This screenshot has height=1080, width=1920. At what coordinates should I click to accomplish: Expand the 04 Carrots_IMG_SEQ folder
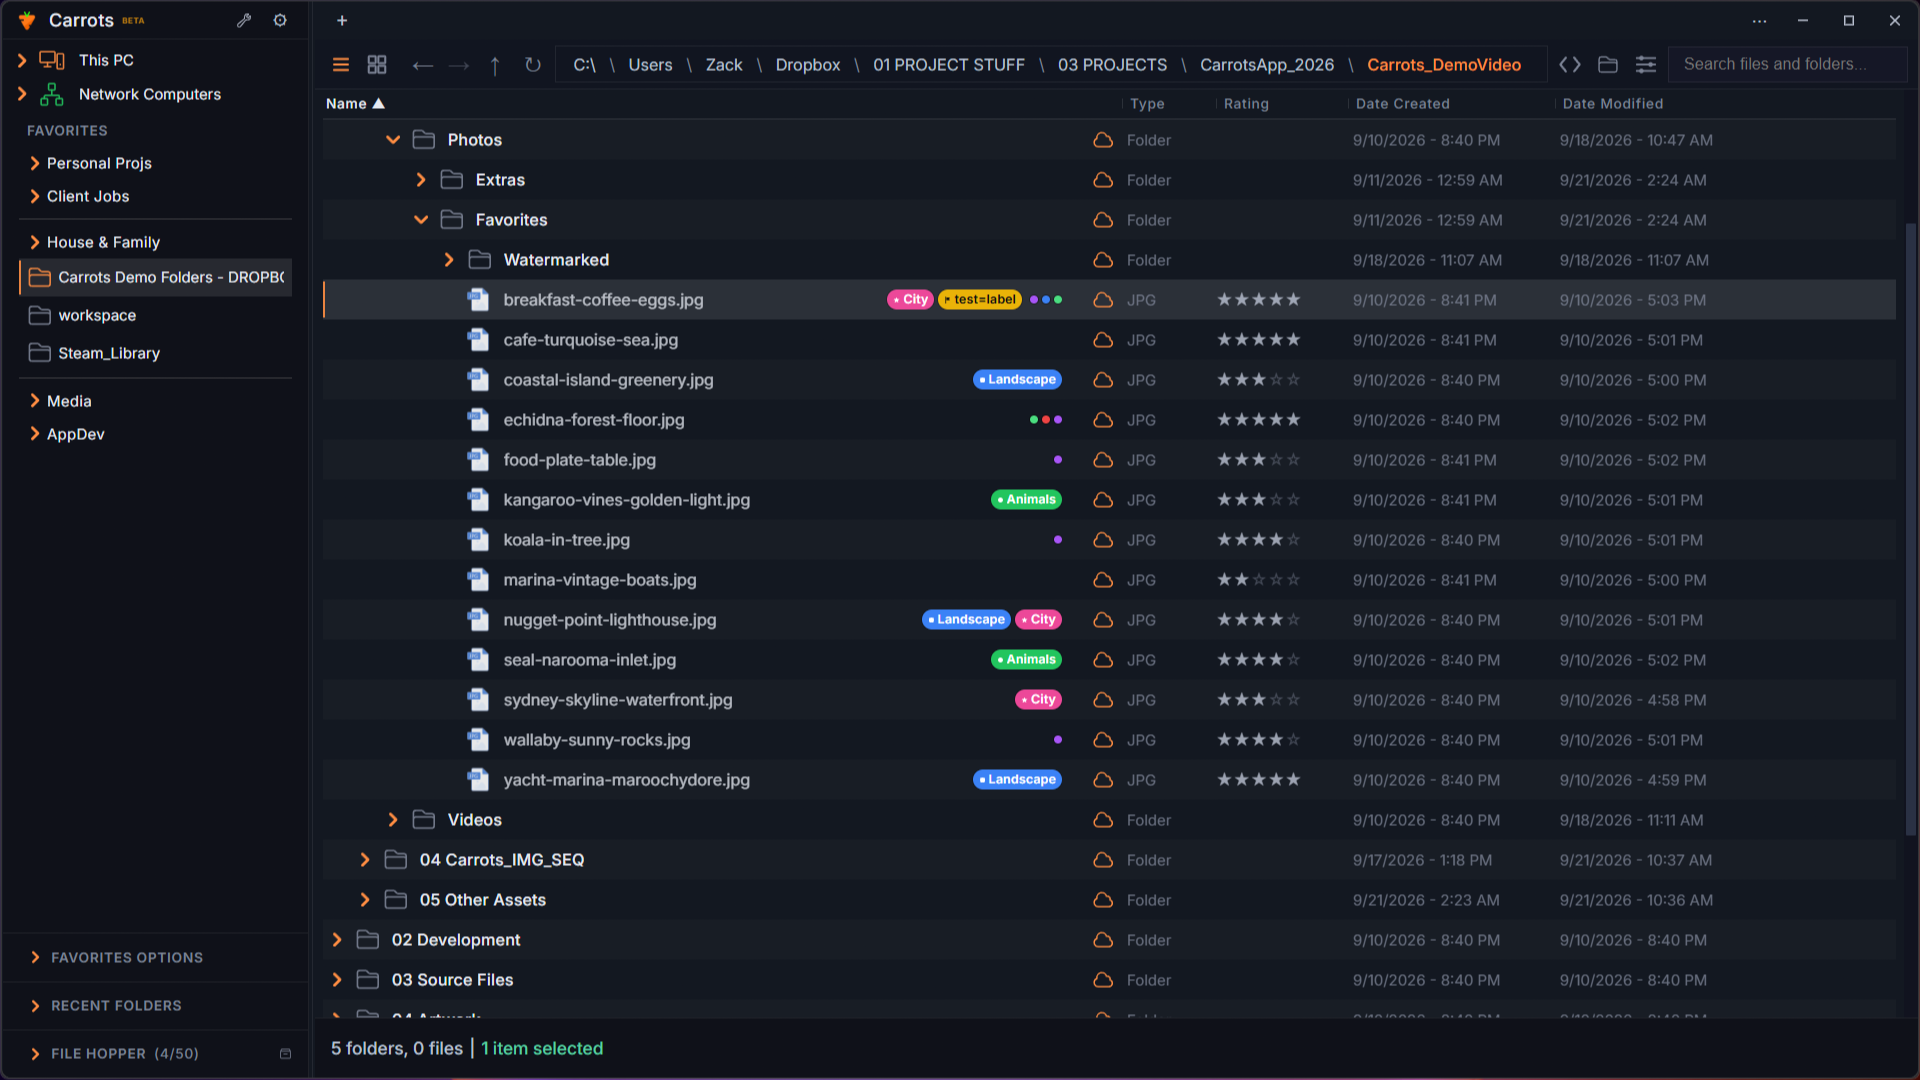[x=365, y=860]
